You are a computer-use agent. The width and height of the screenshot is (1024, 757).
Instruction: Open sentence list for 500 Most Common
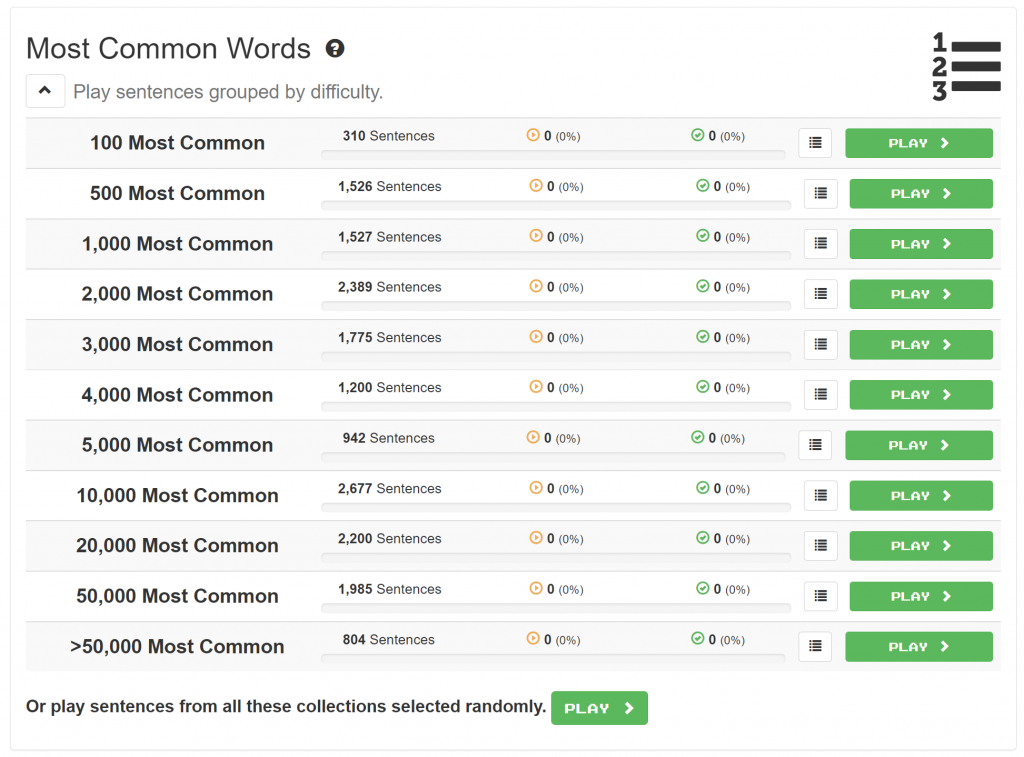(x=820, y=194)
